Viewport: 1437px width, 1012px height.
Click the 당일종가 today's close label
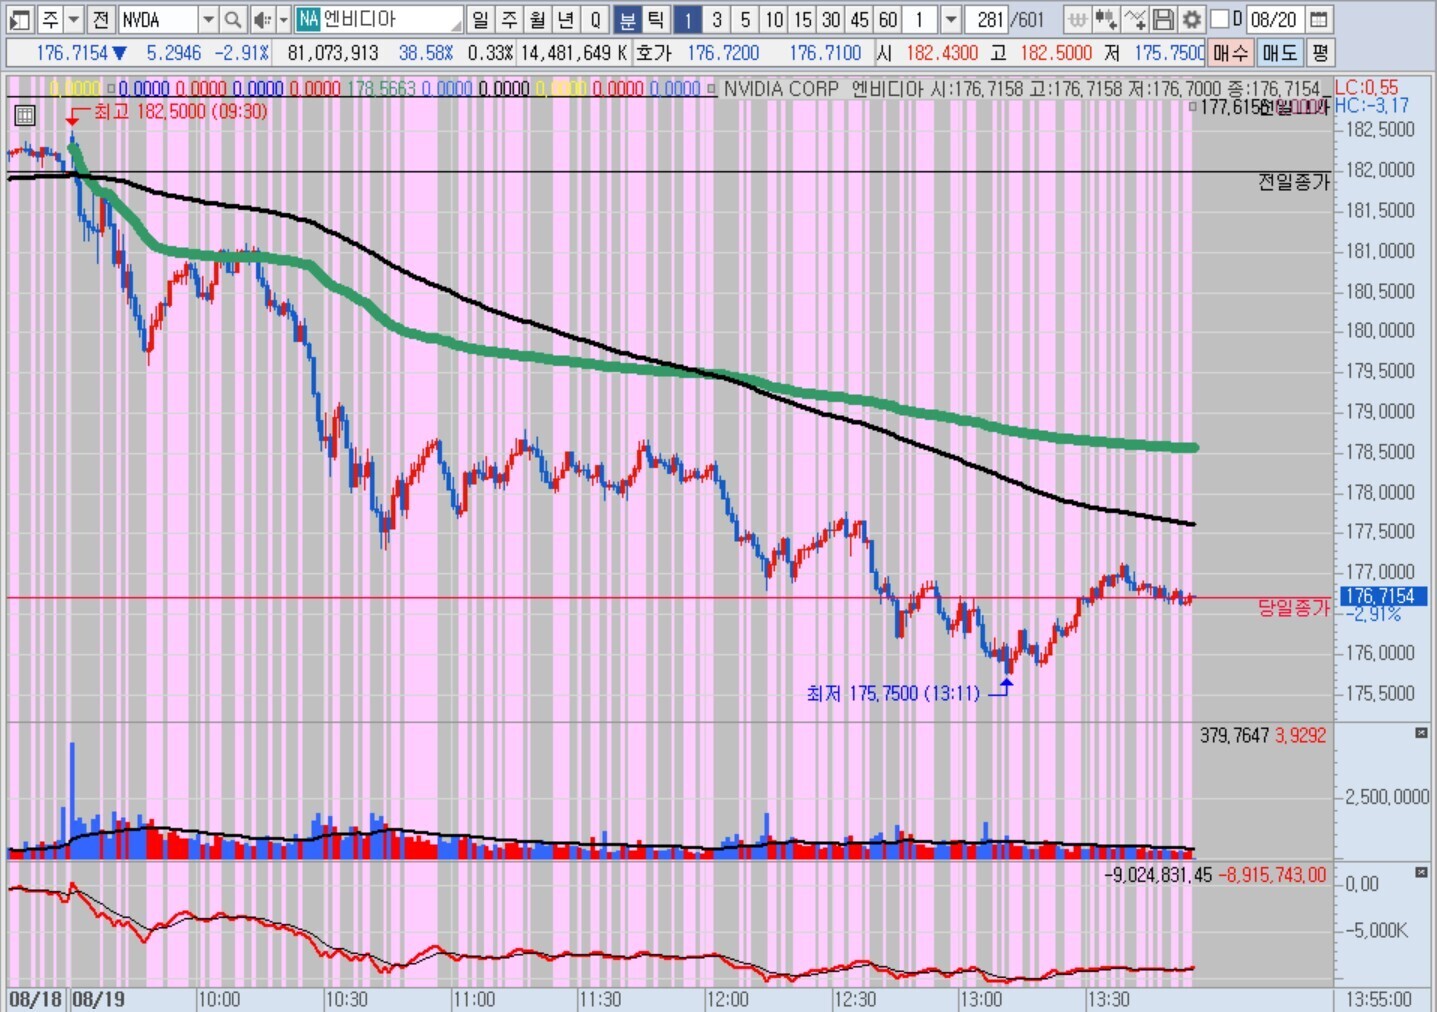click(1294, 607)
